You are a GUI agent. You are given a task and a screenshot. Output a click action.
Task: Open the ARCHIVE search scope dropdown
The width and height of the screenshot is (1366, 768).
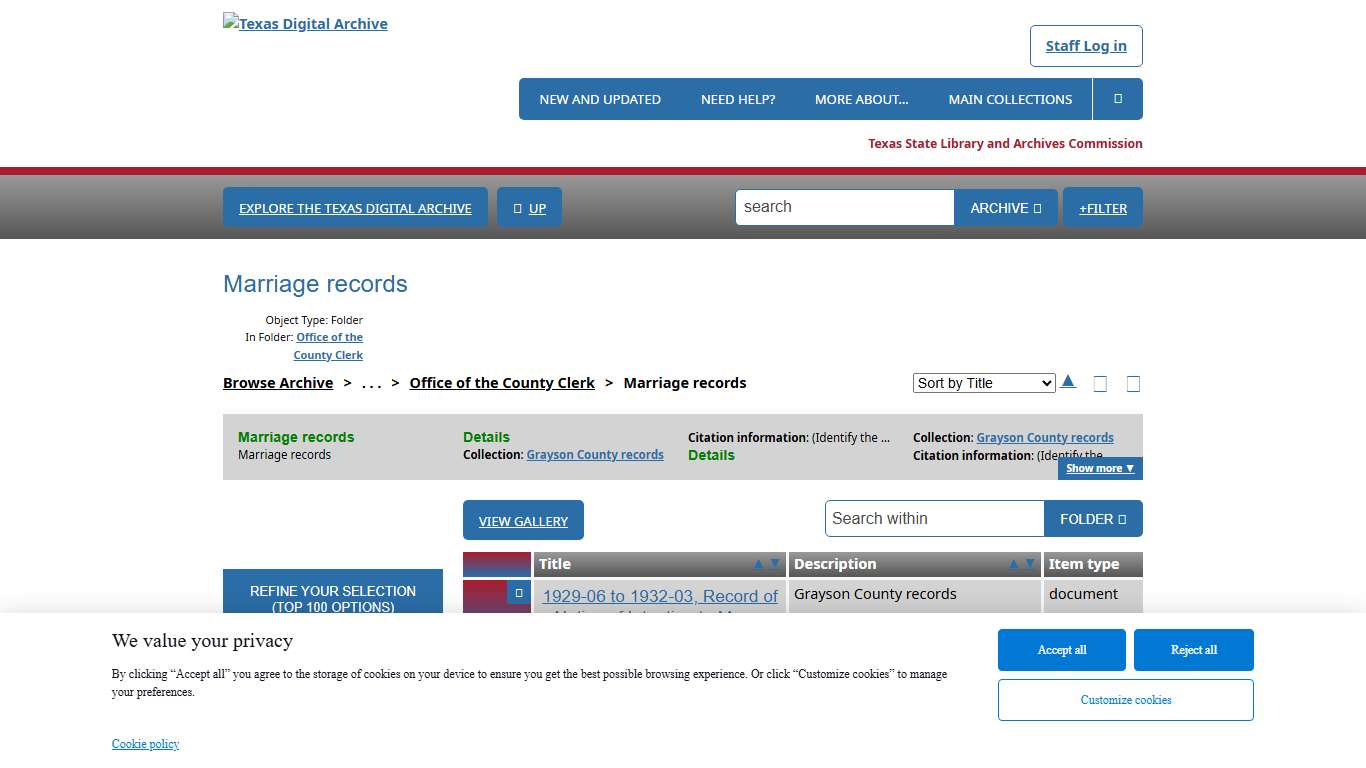(1005, 207)
